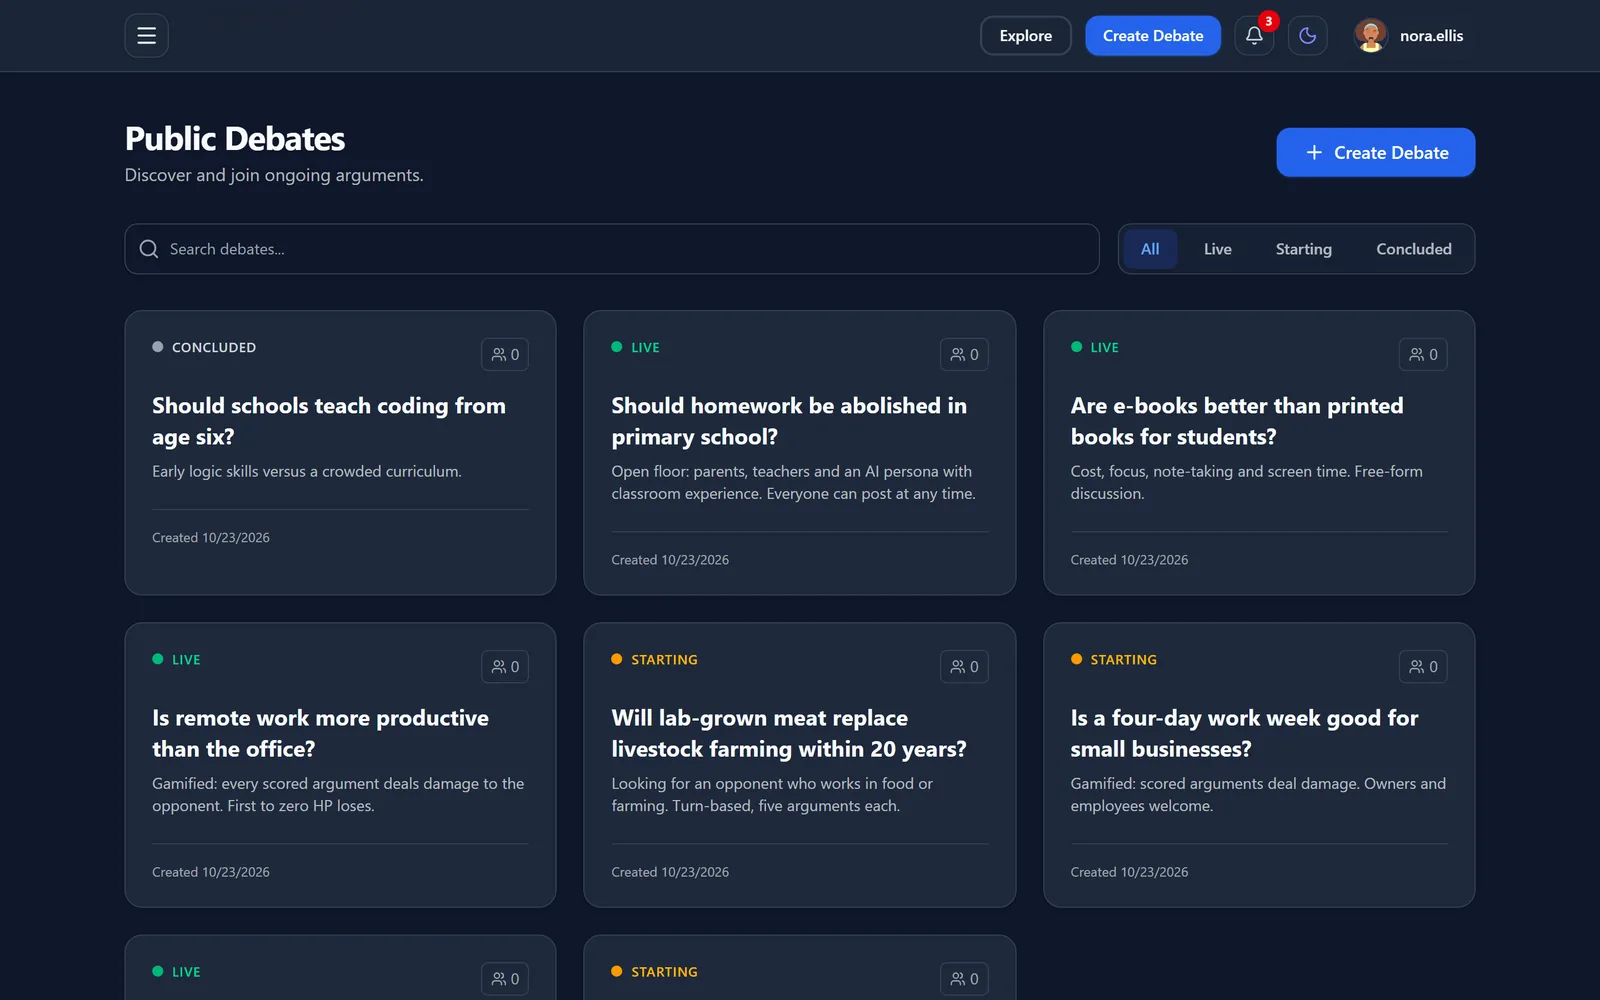Click participant count on four-day week card
The height and width of the screenshot is (1000, 1600).
point(1423,667)
